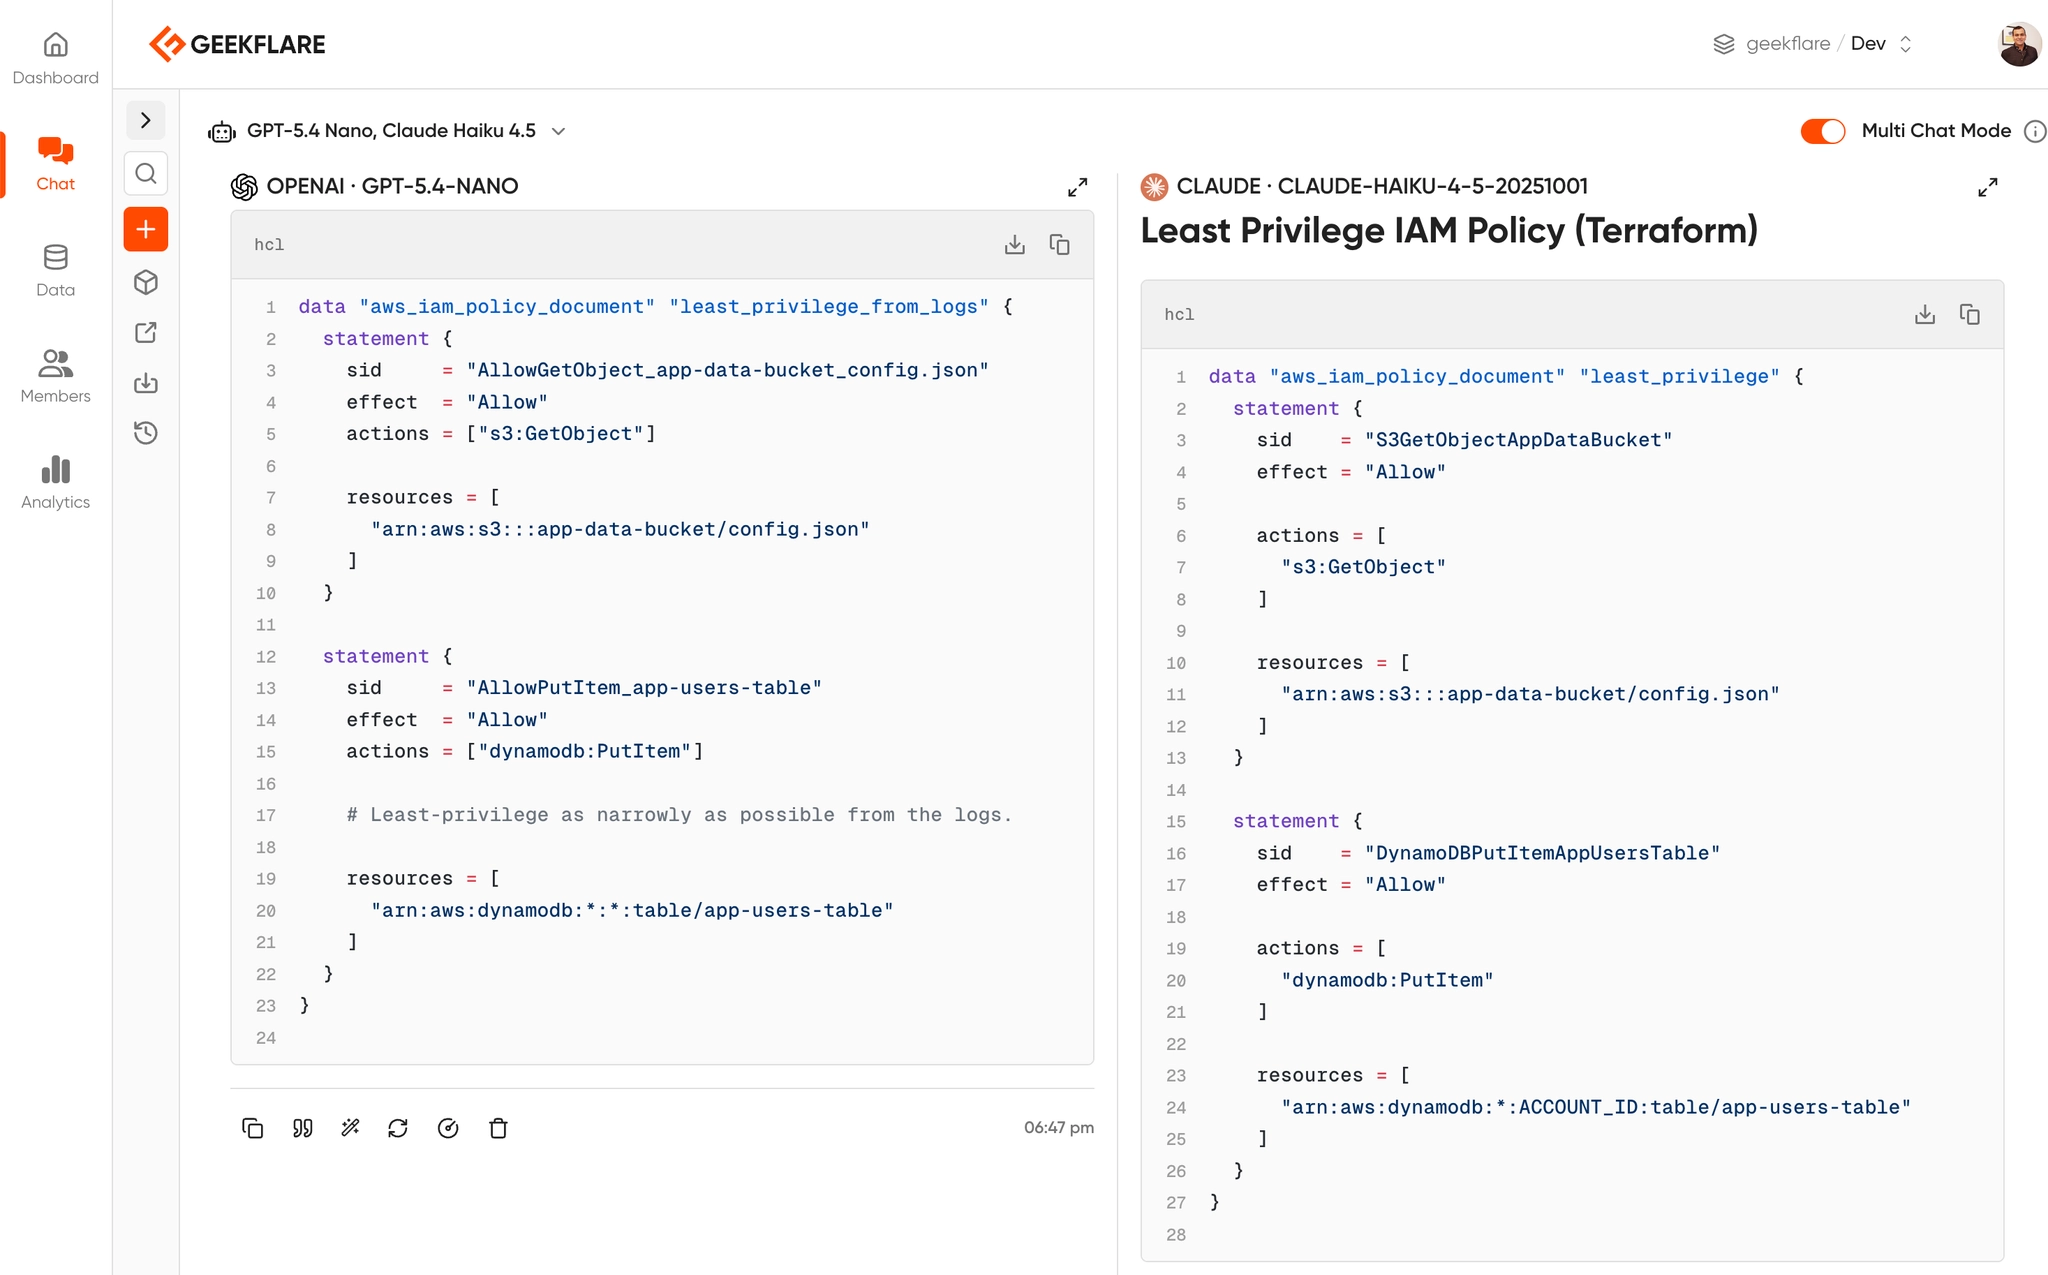Open the search icon in sidebar
Viewport: 2048px width, 1275px height.
pos(146,174)
